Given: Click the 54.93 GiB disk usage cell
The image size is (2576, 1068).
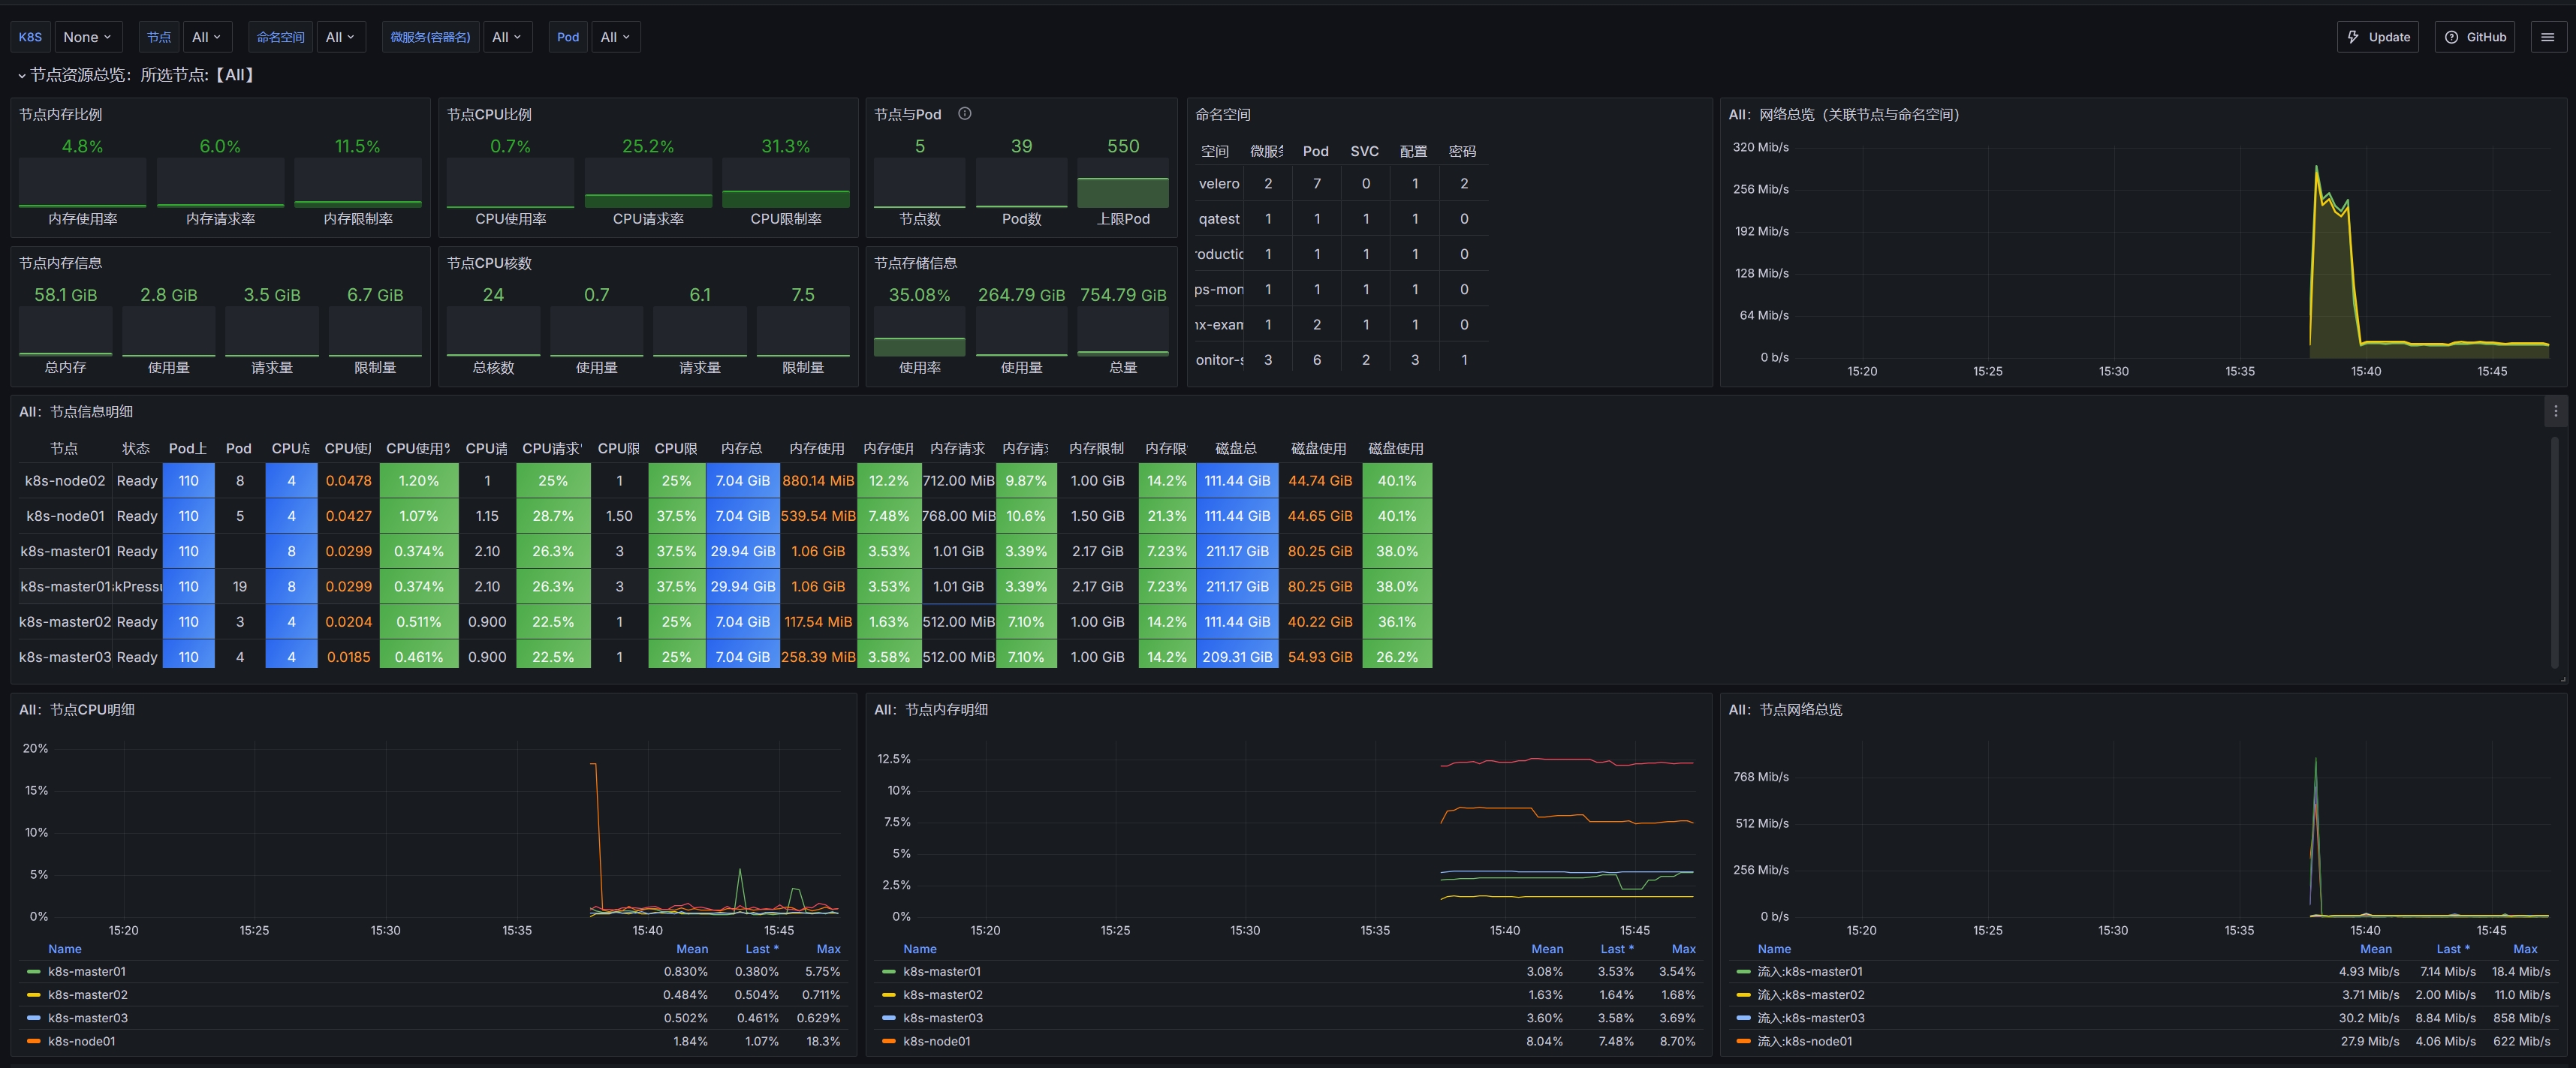Looking at the screenshot, I should coord(1320,657).
